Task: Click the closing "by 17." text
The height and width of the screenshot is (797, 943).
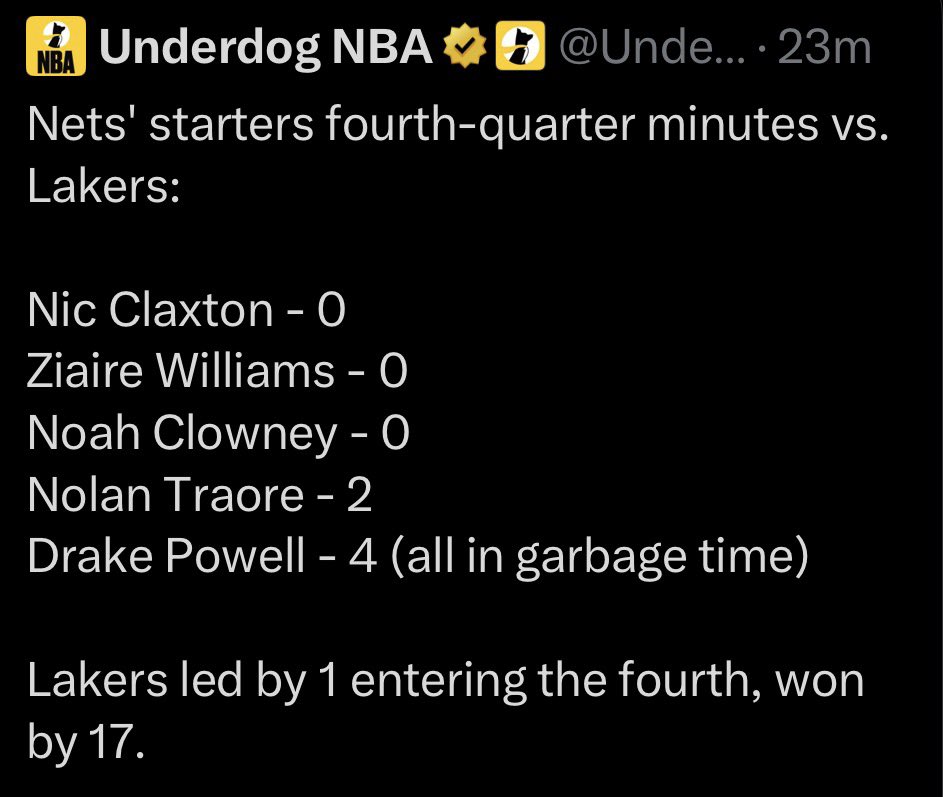Action: [86, 743]
